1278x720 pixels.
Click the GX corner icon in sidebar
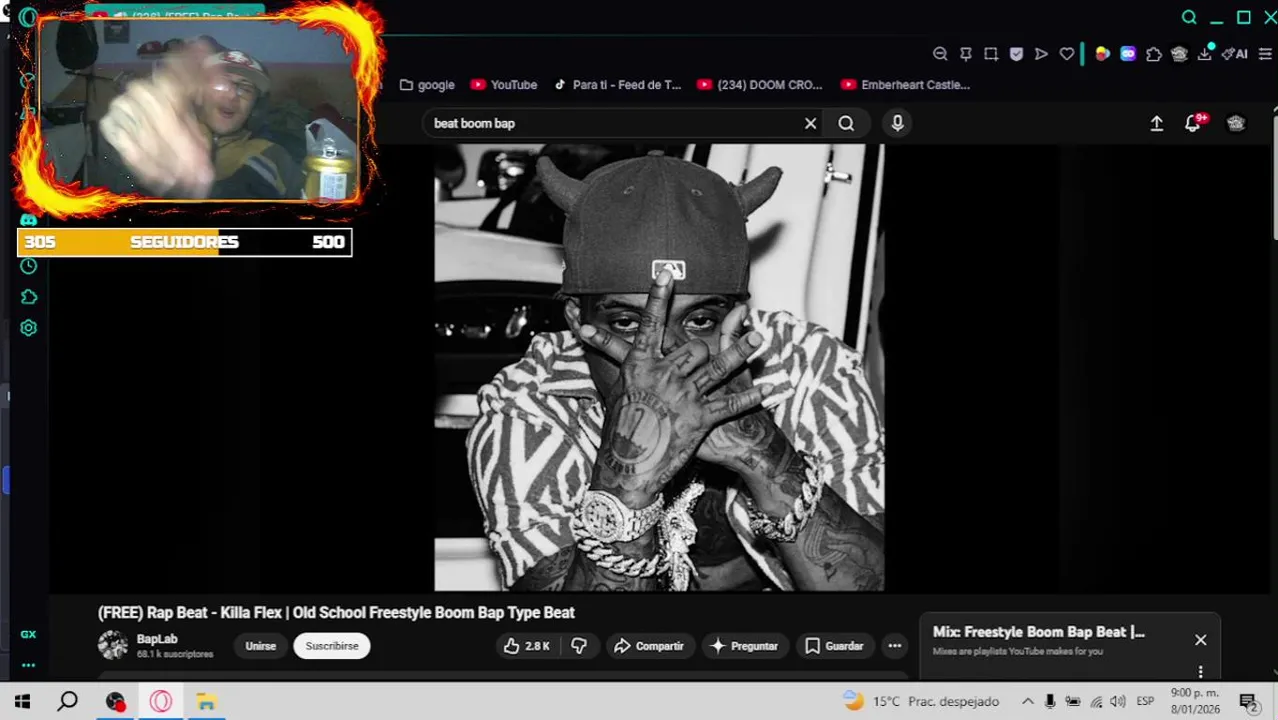(28, 634)
